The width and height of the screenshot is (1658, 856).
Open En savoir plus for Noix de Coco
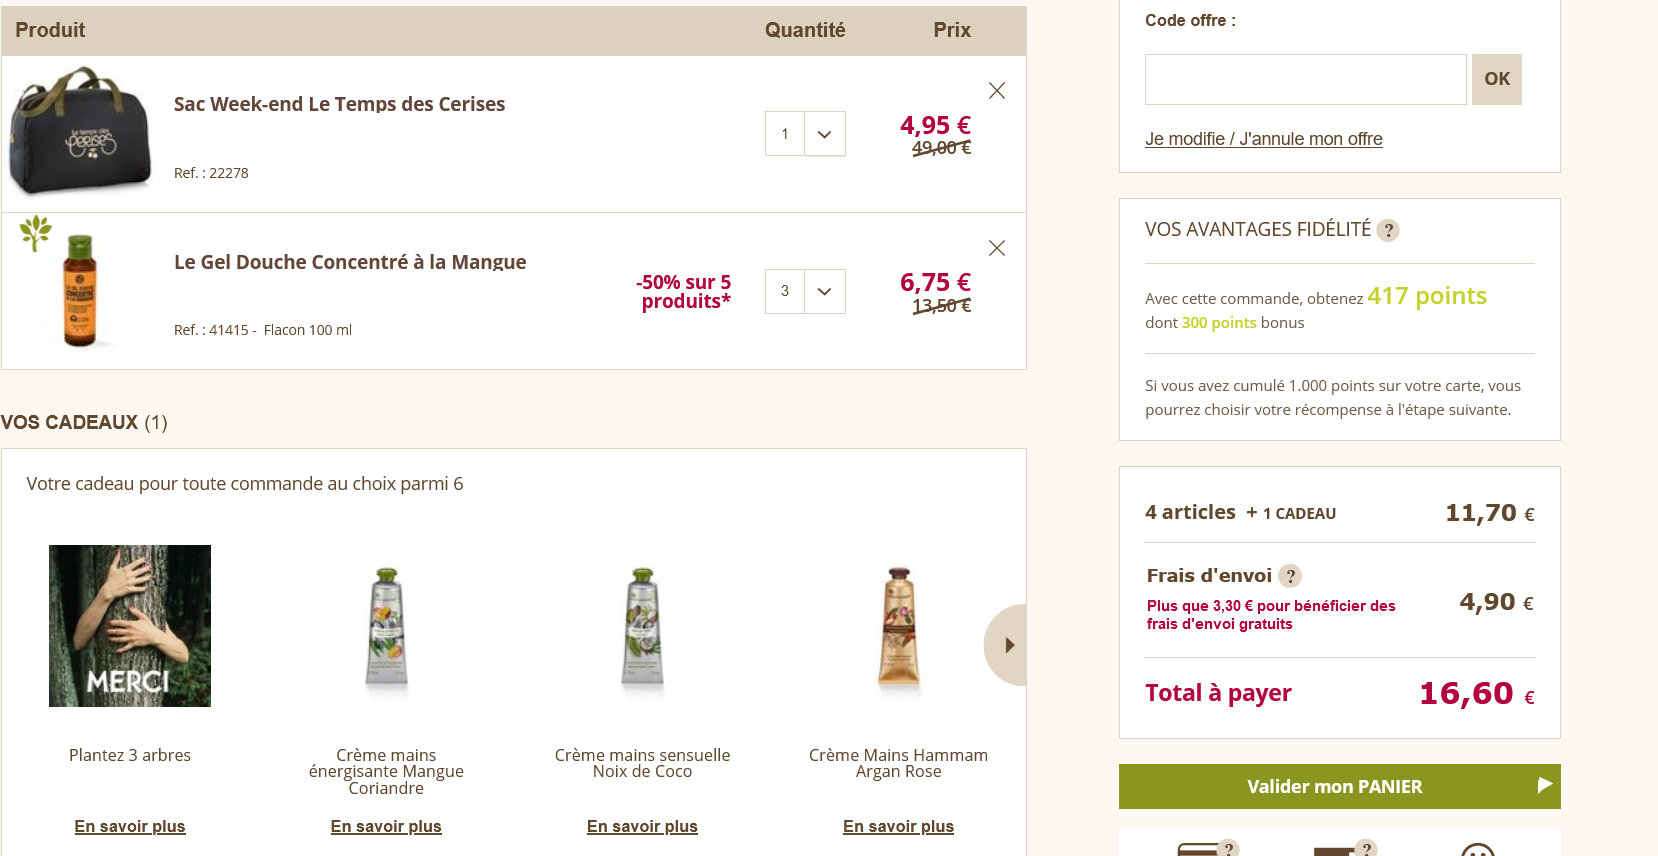tap(642, 826)
